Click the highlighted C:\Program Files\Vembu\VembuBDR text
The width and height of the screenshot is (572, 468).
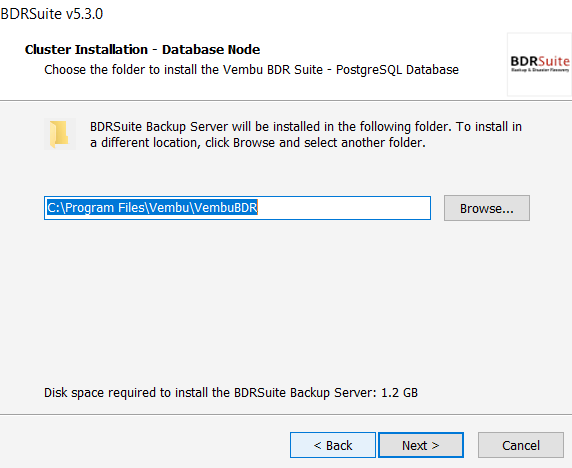click(x=152, y=208)
